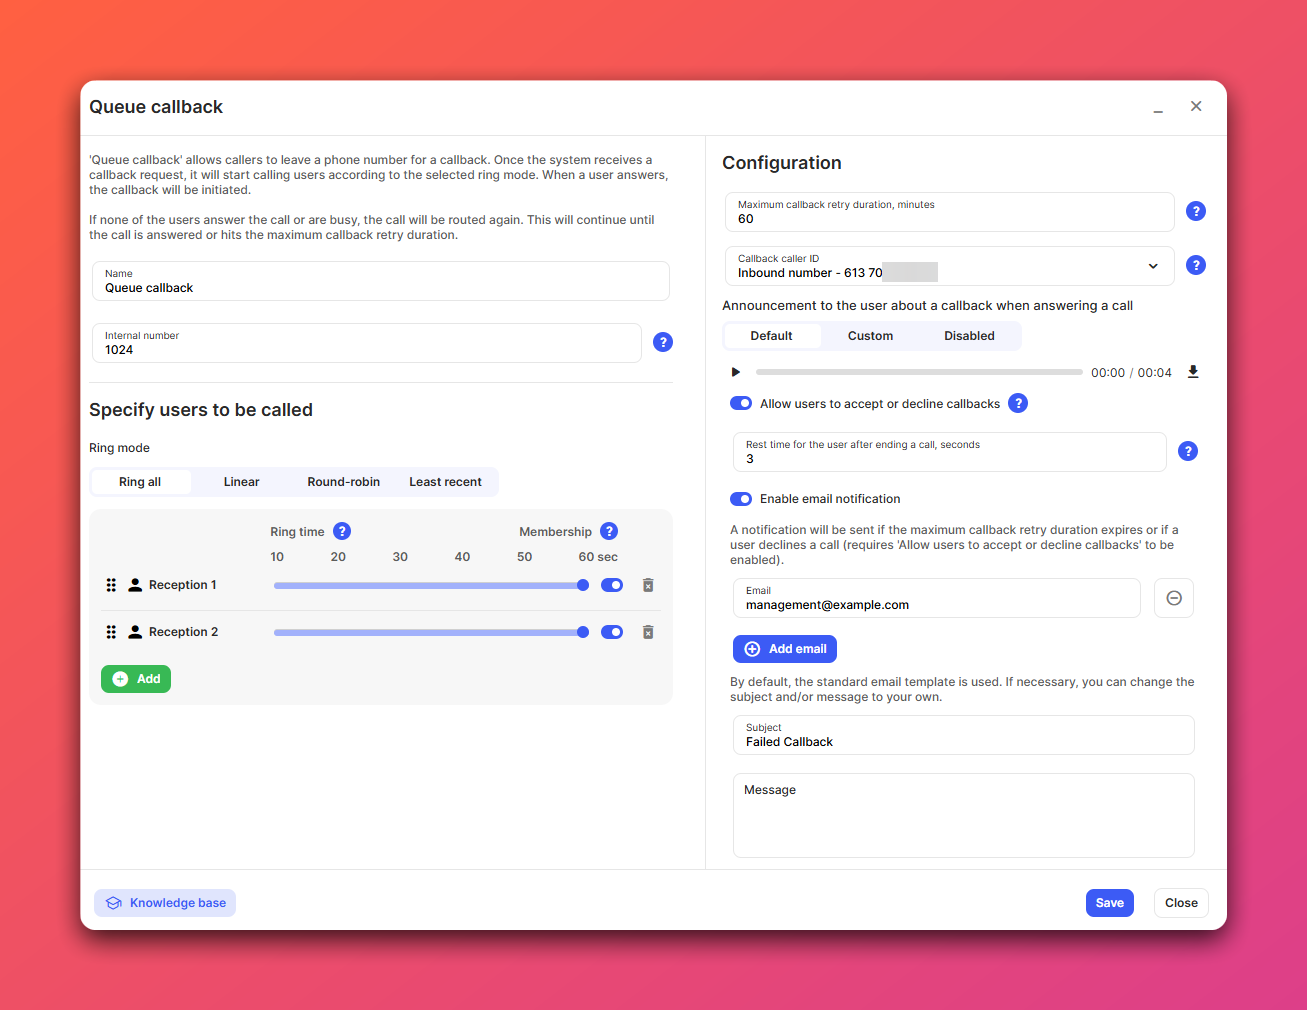Save the queue callback settings
The height and width of the screenshot is (1010, 1307).
coord(1109,903)
